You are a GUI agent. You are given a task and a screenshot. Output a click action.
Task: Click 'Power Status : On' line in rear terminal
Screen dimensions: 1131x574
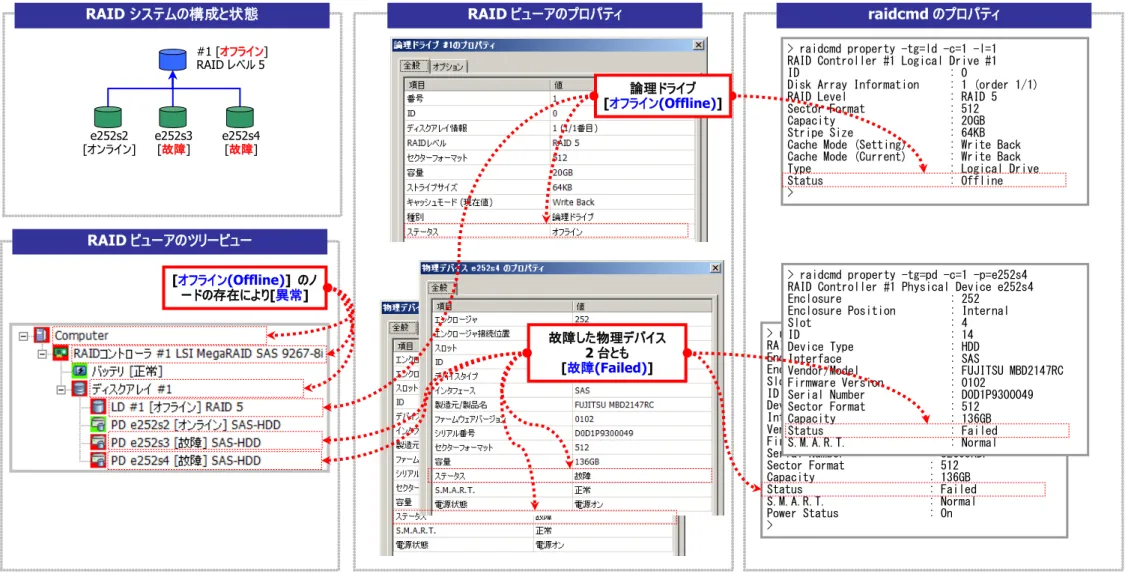pyautogui.click(x=860, y=513)
